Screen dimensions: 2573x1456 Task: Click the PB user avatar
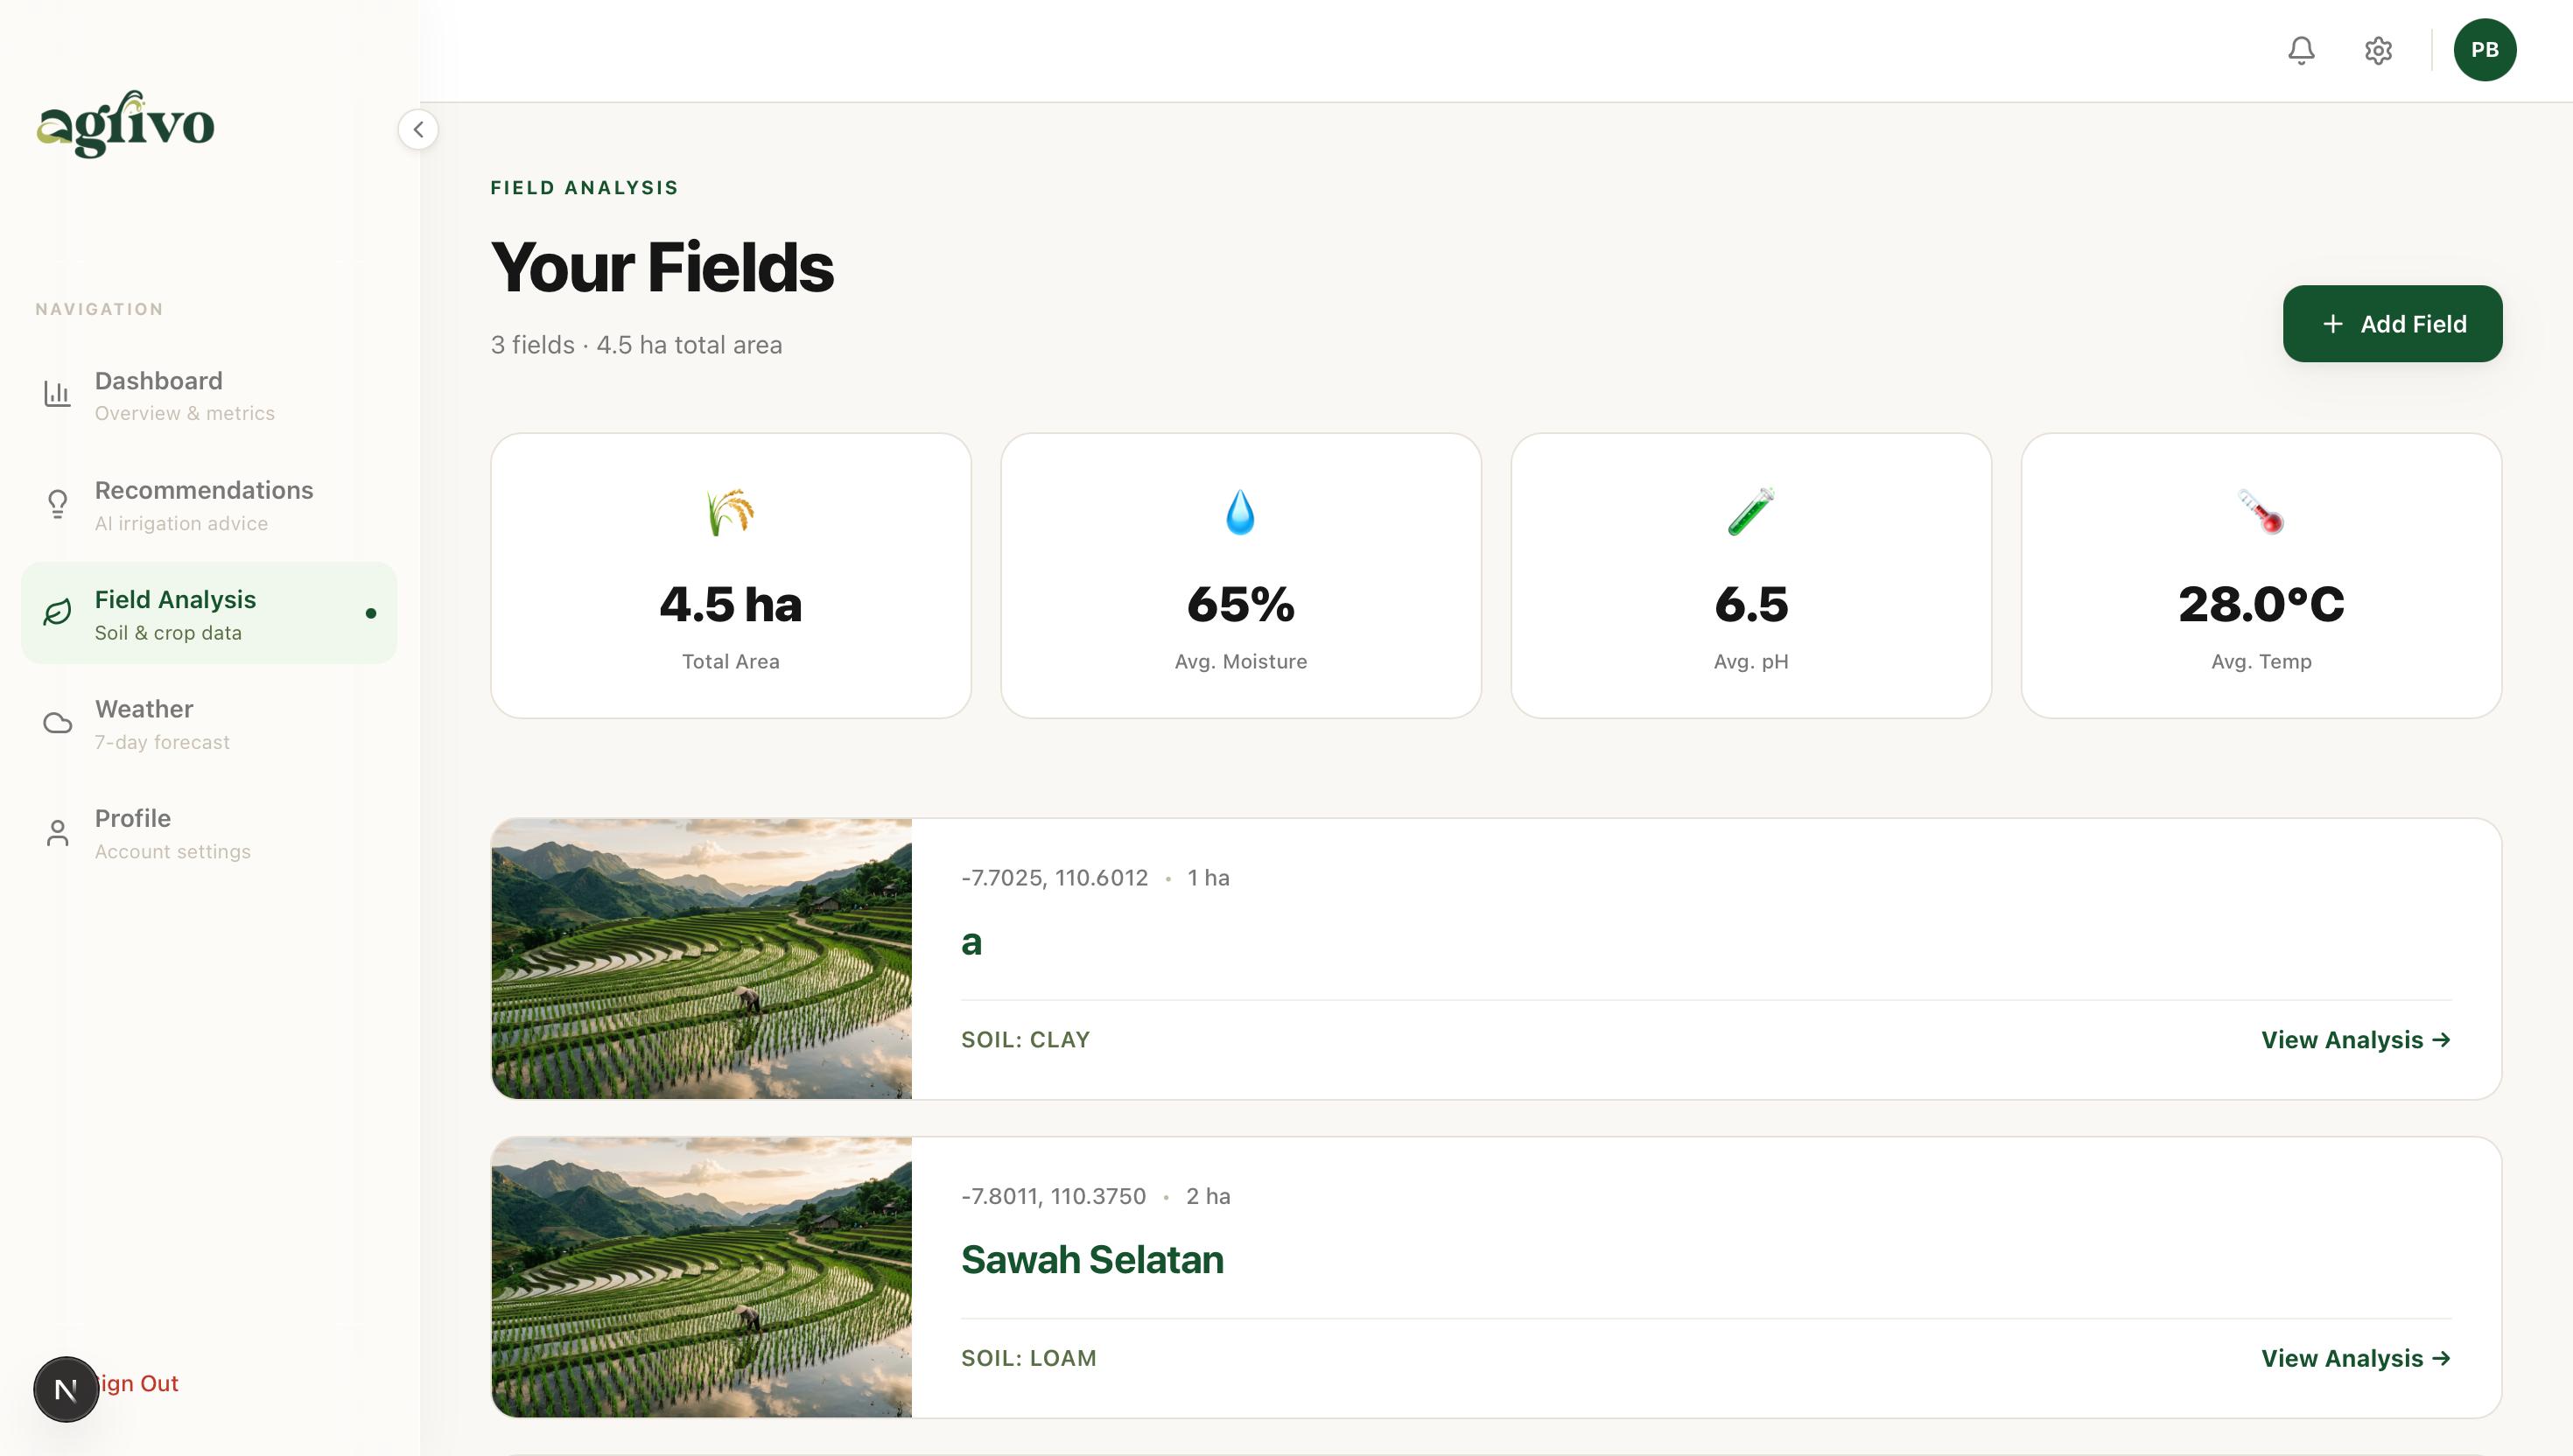tap(2484, 50)
